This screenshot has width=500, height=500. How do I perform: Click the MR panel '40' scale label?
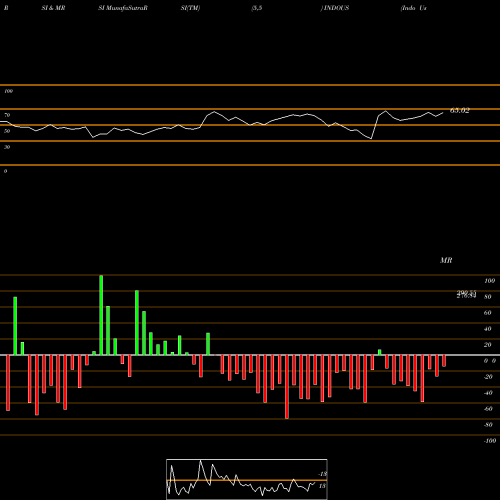(x=488, y=329)
